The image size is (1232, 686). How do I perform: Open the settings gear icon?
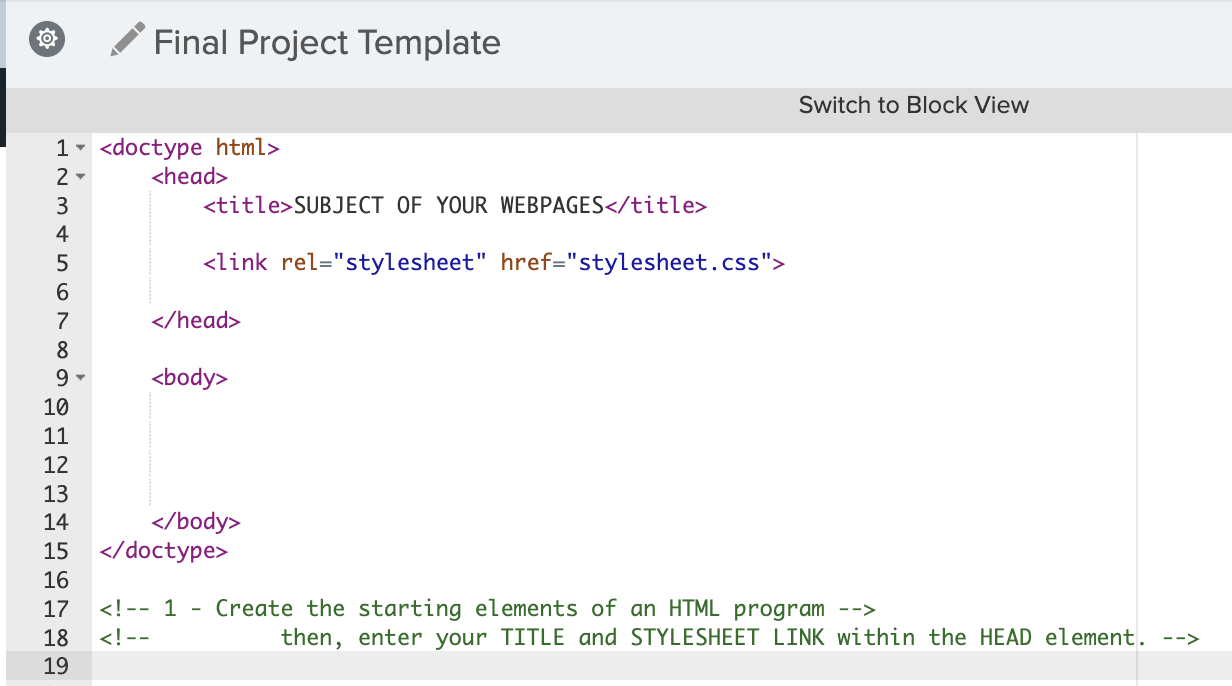(46, 40)
